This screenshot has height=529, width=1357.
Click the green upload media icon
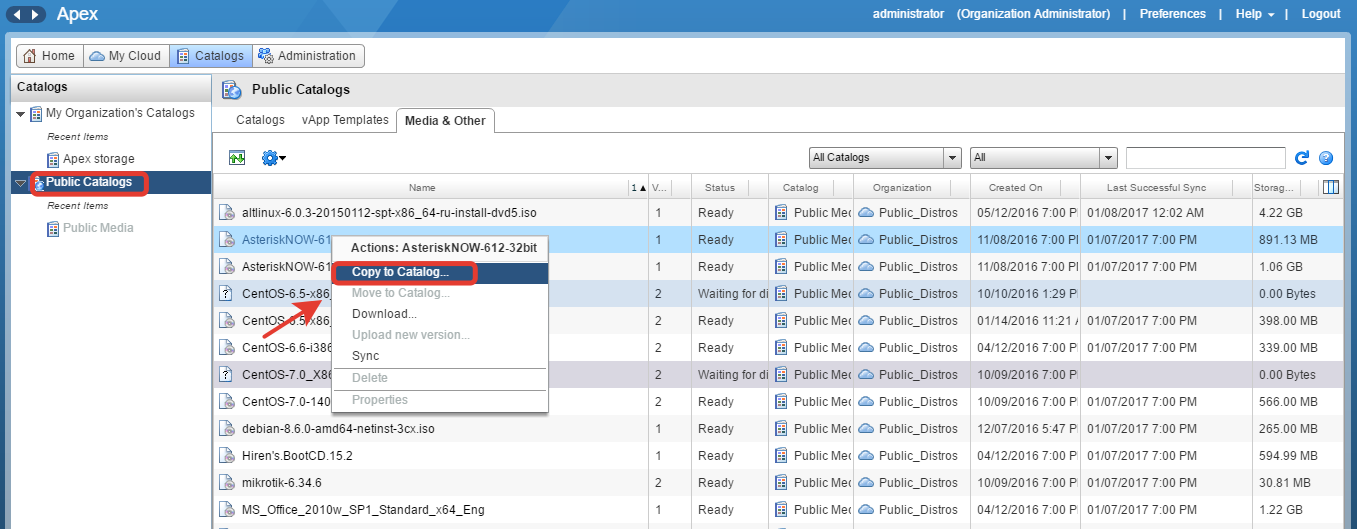237,158
